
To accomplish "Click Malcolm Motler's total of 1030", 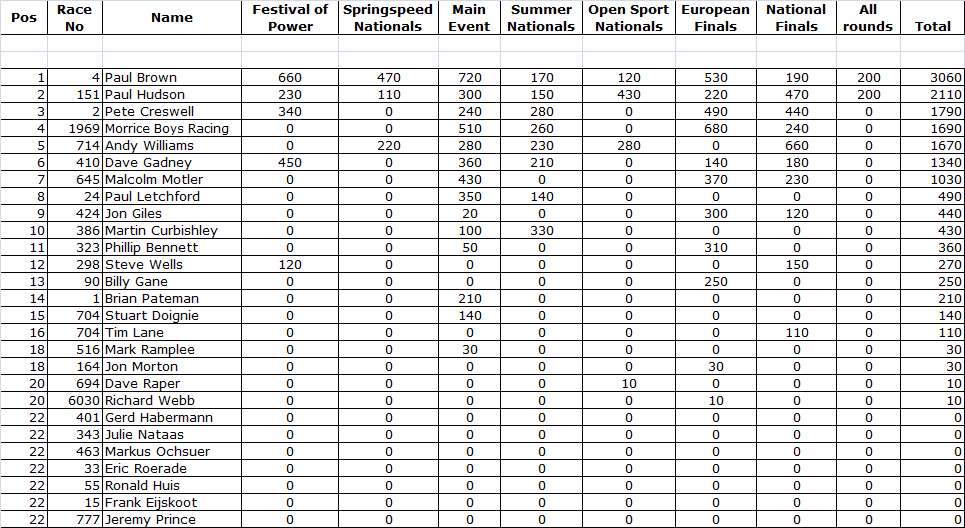I will 933,179.
